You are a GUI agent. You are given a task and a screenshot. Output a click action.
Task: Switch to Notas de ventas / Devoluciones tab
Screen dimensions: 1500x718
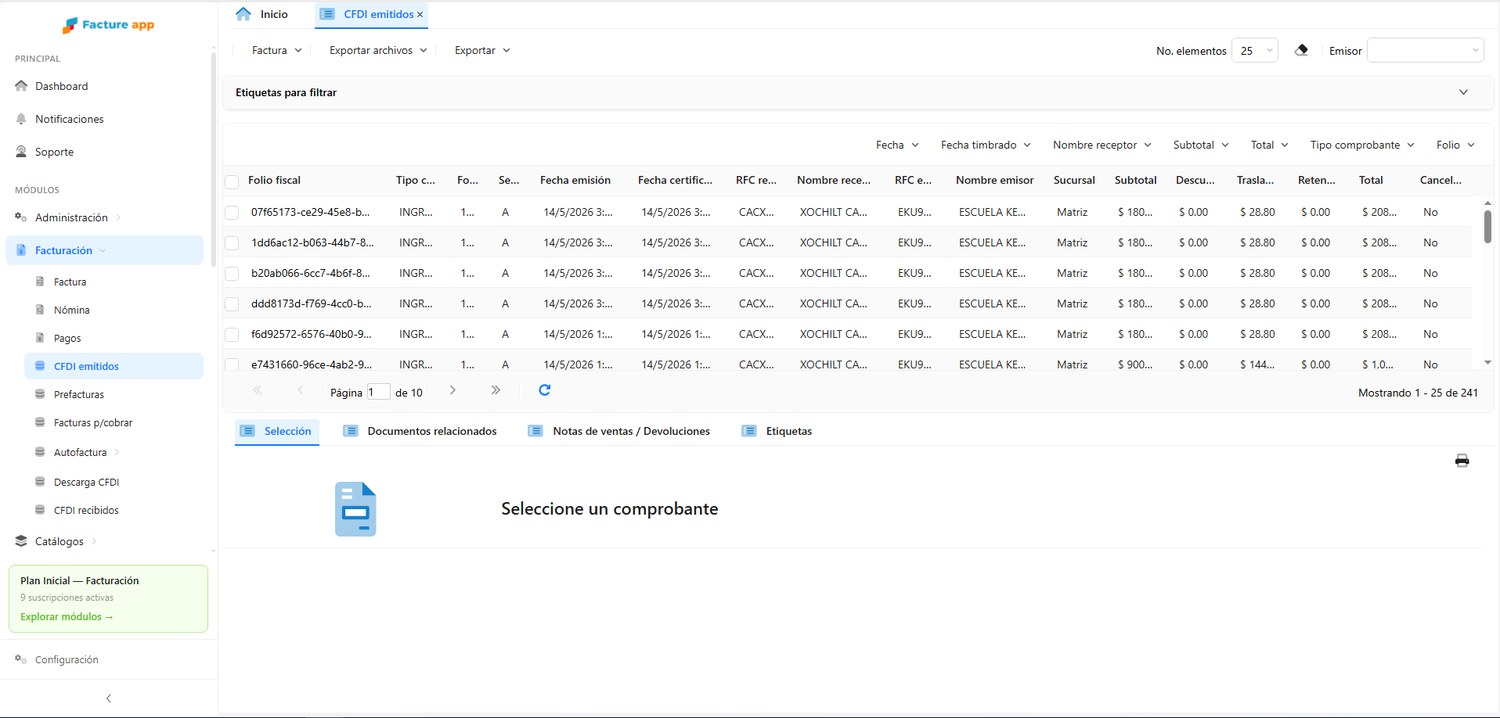[x=620, y=431]
